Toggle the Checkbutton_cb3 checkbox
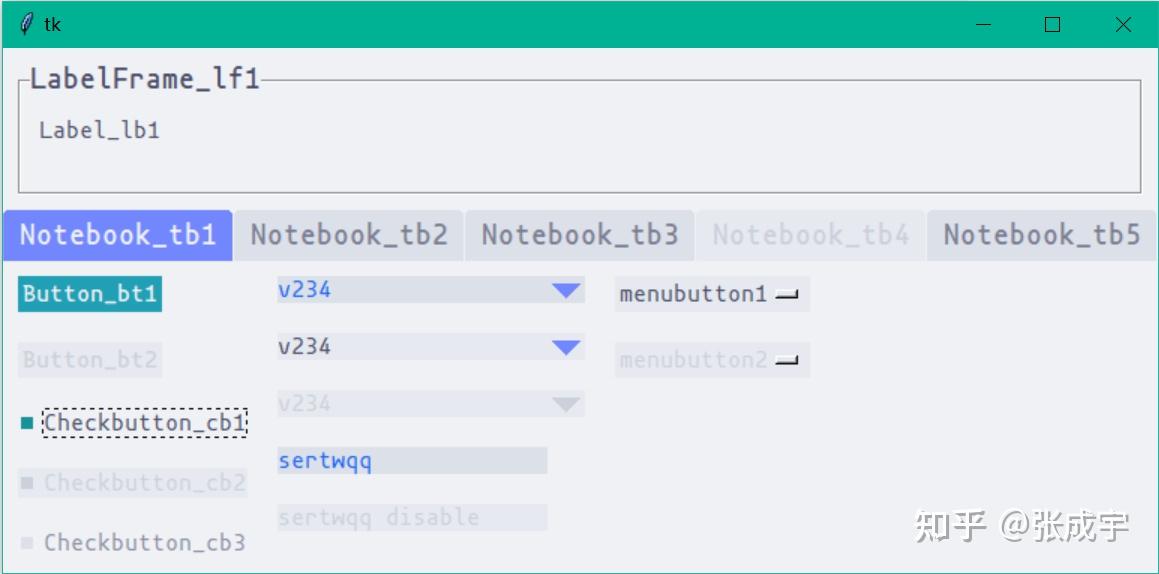This screenshot has width=1159, height=574. tap(27, 543)
